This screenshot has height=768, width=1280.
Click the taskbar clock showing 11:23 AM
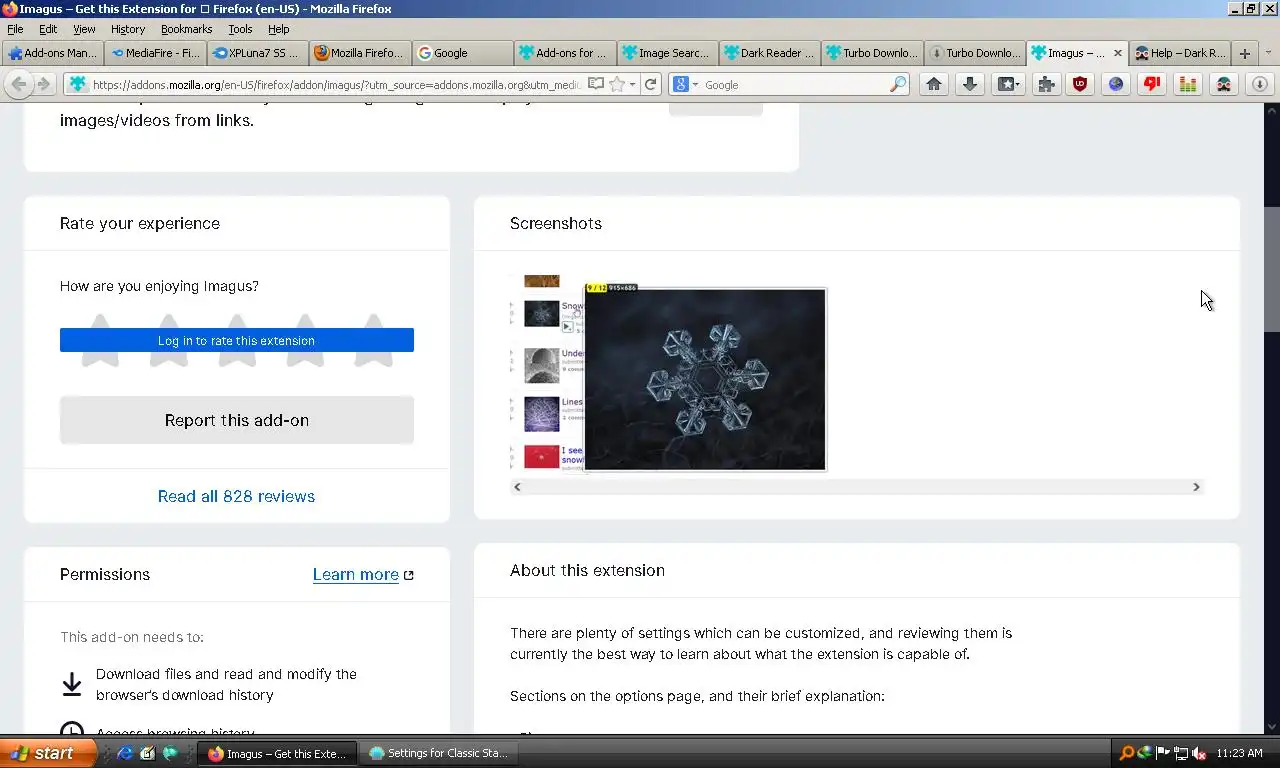click(1240, 753)
